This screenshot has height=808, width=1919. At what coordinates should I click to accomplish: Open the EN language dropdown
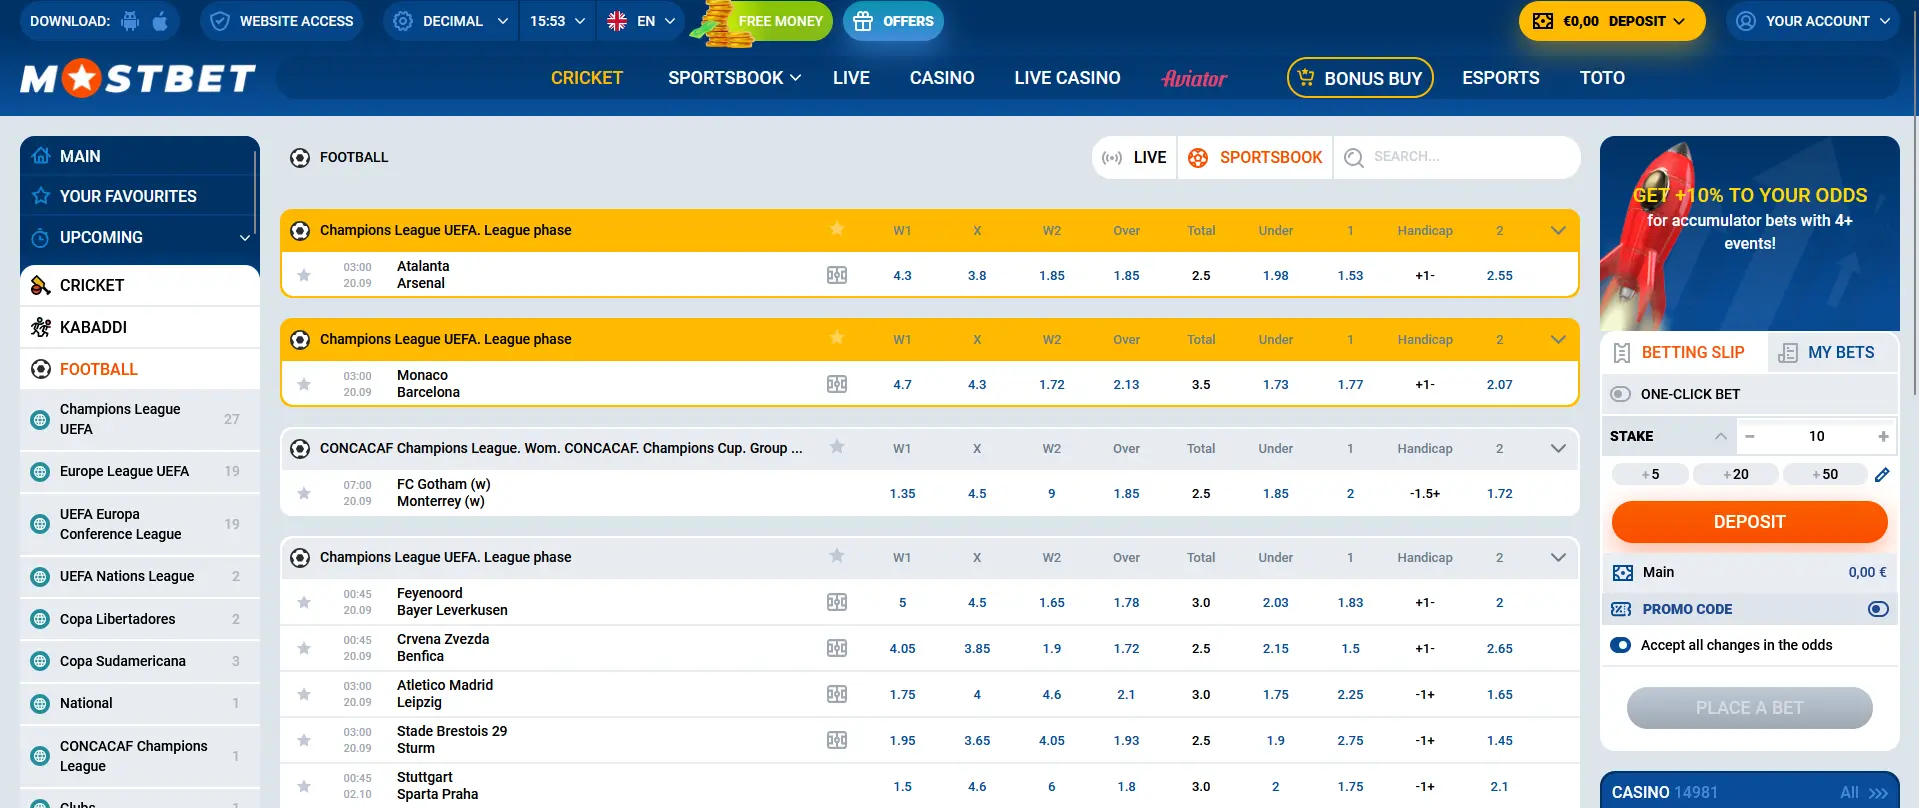click(641, 21)
